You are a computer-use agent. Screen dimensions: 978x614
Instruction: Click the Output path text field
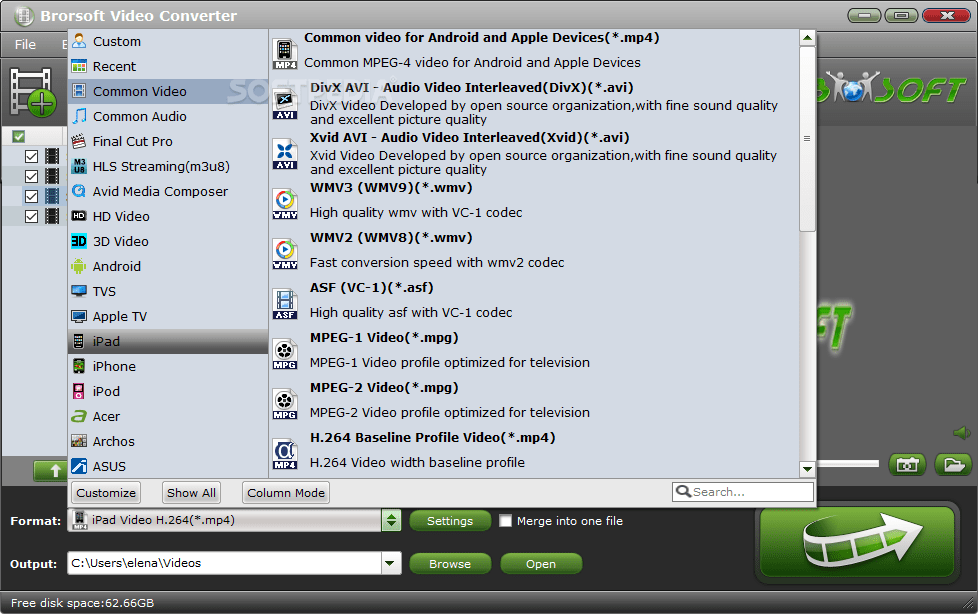pyautogui.click(x=225, y=563)
